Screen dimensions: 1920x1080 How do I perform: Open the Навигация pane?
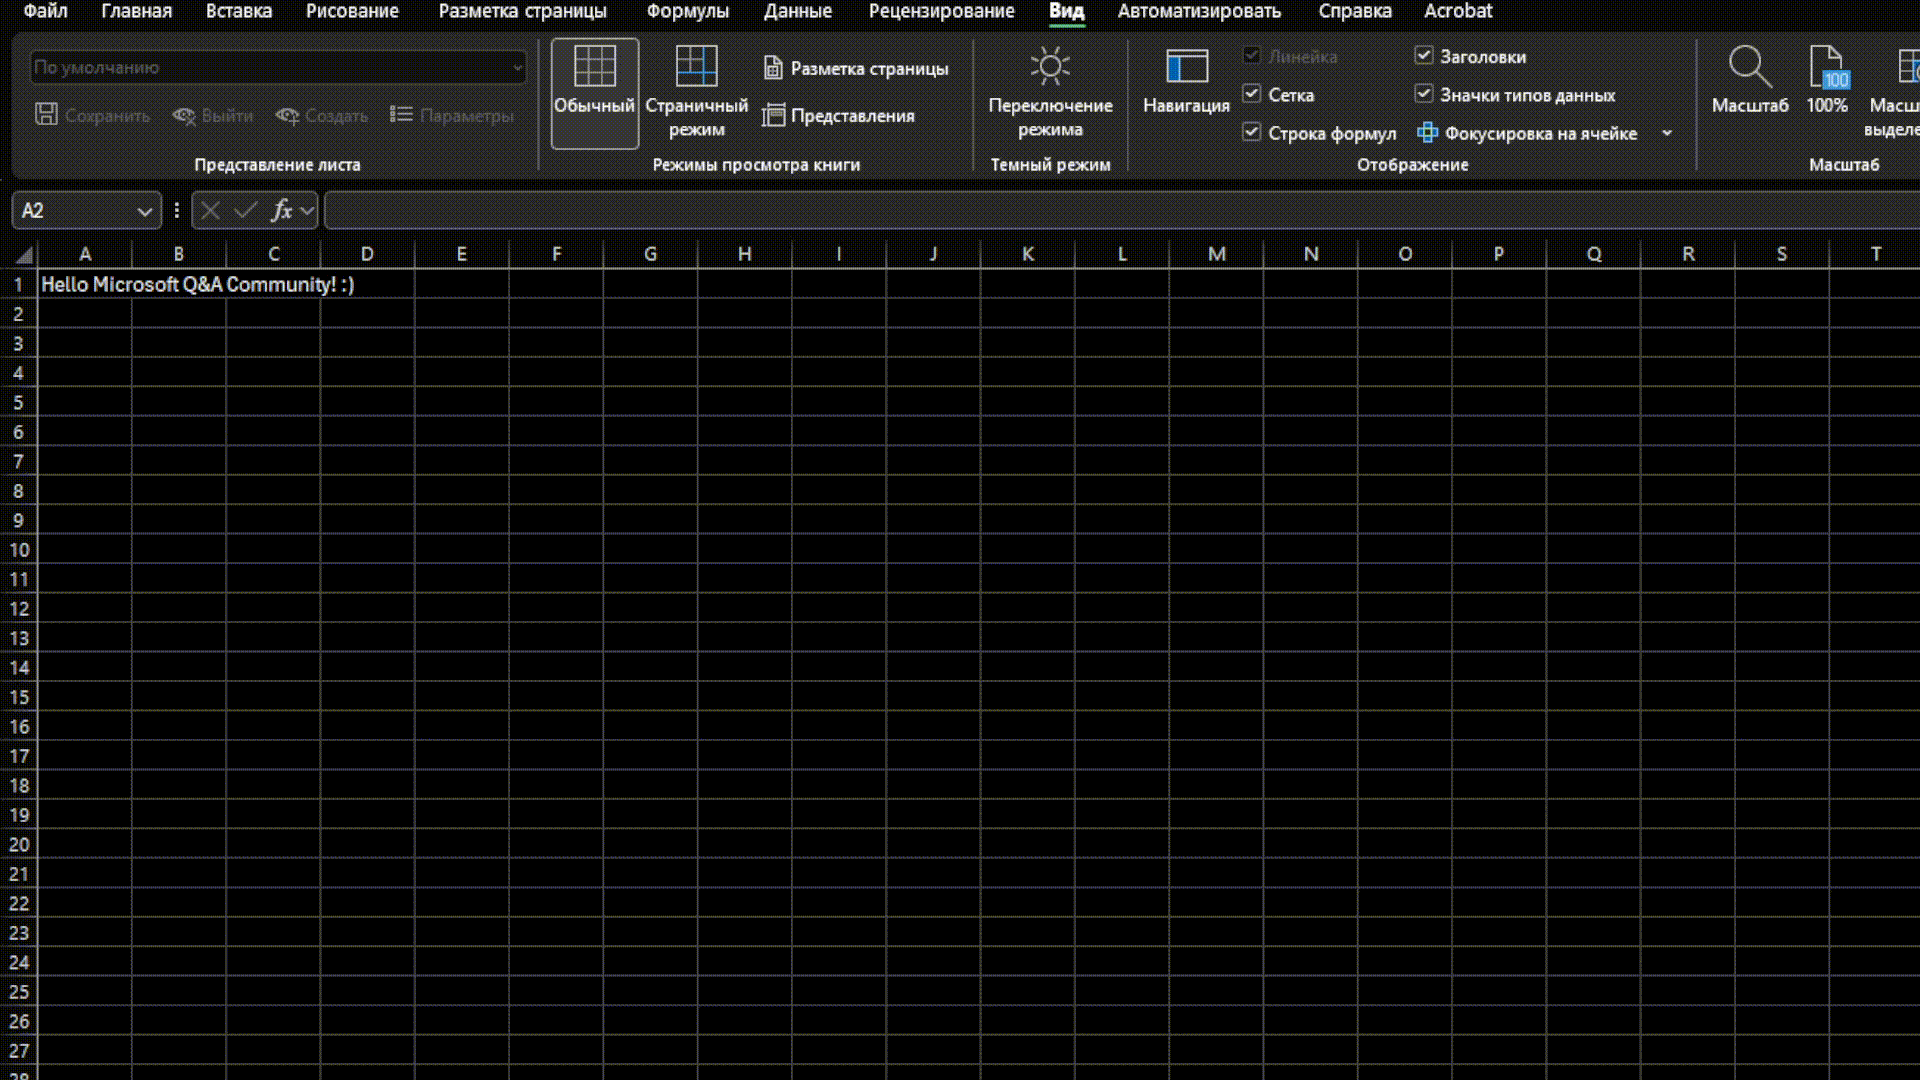tap(1186, 83)
